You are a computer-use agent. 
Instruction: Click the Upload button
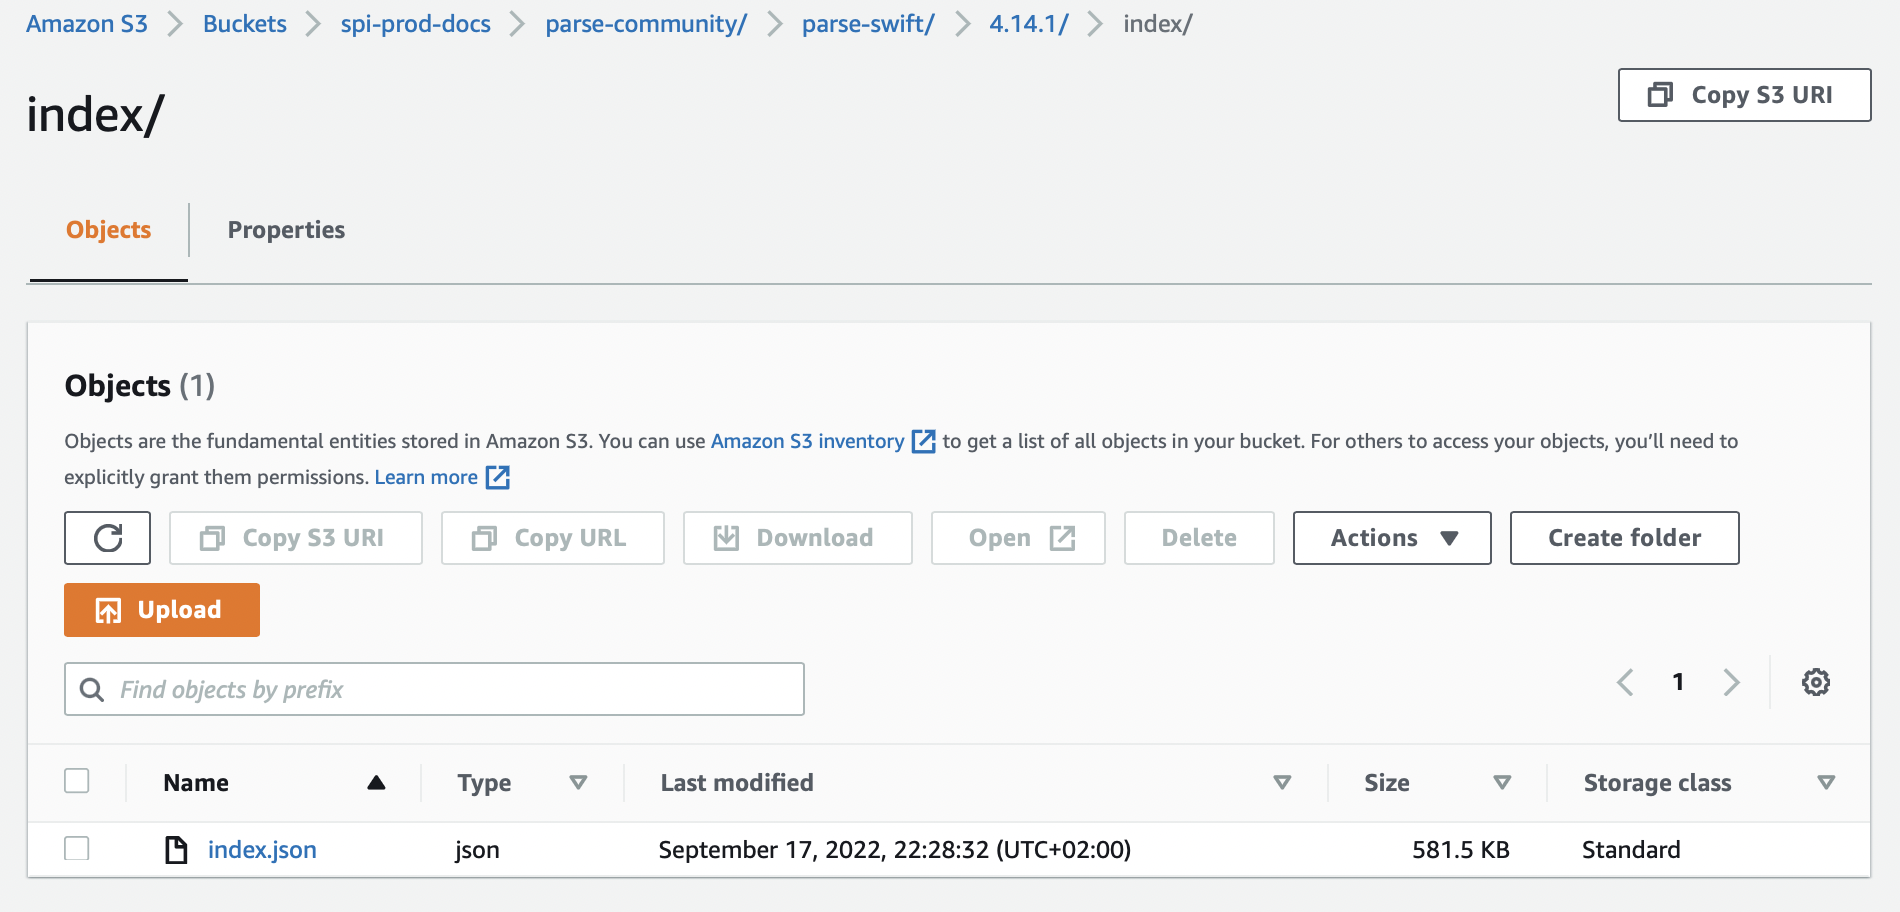[162, 610]
